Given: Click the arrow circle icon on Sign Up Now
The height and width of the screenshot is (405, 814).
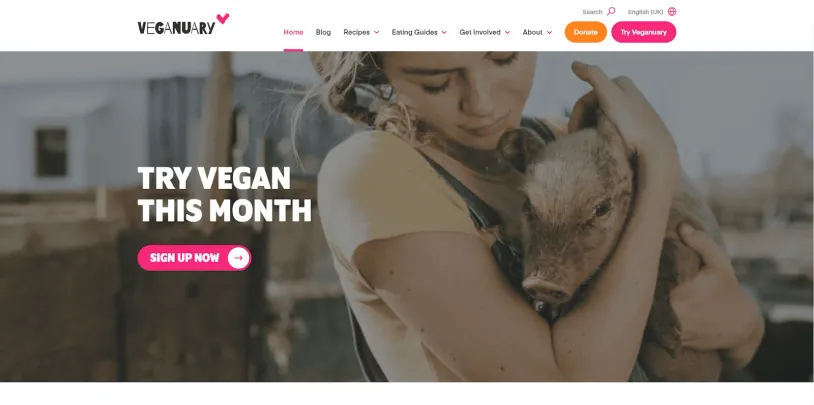Looking at the screenshot, I should (x=238, y=258).
